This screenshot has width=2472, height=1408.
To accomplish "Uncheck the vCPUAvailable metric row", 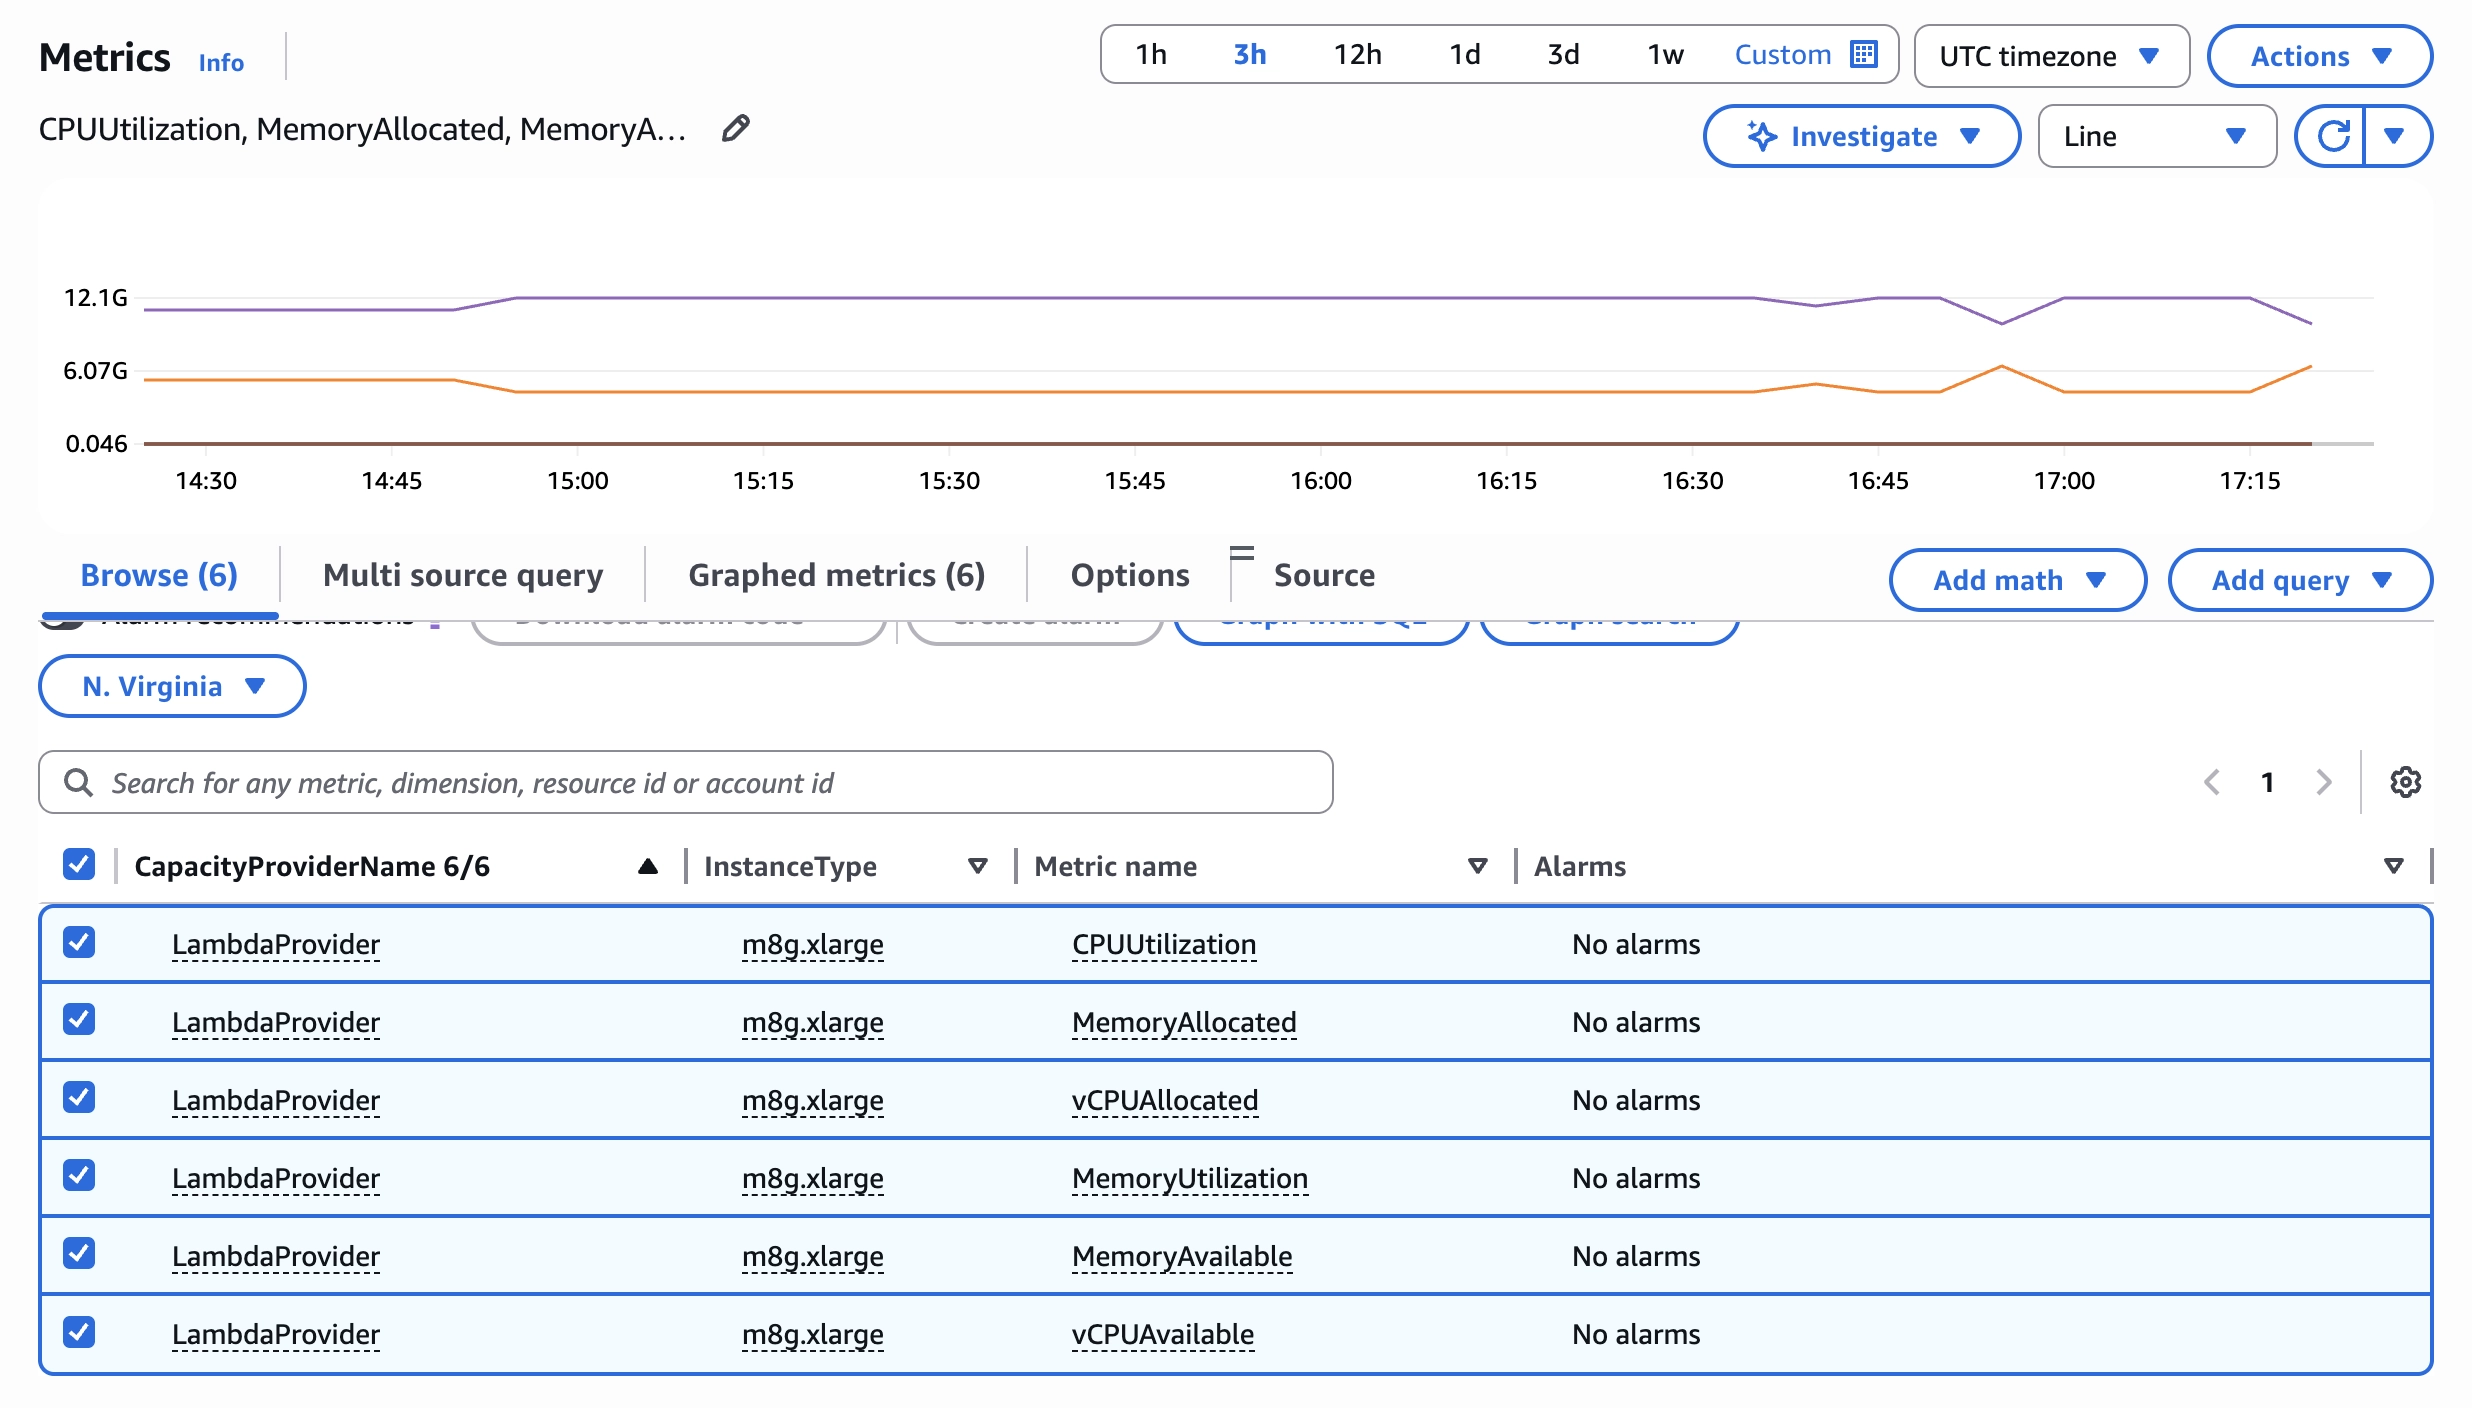I will pos(78,1333).
